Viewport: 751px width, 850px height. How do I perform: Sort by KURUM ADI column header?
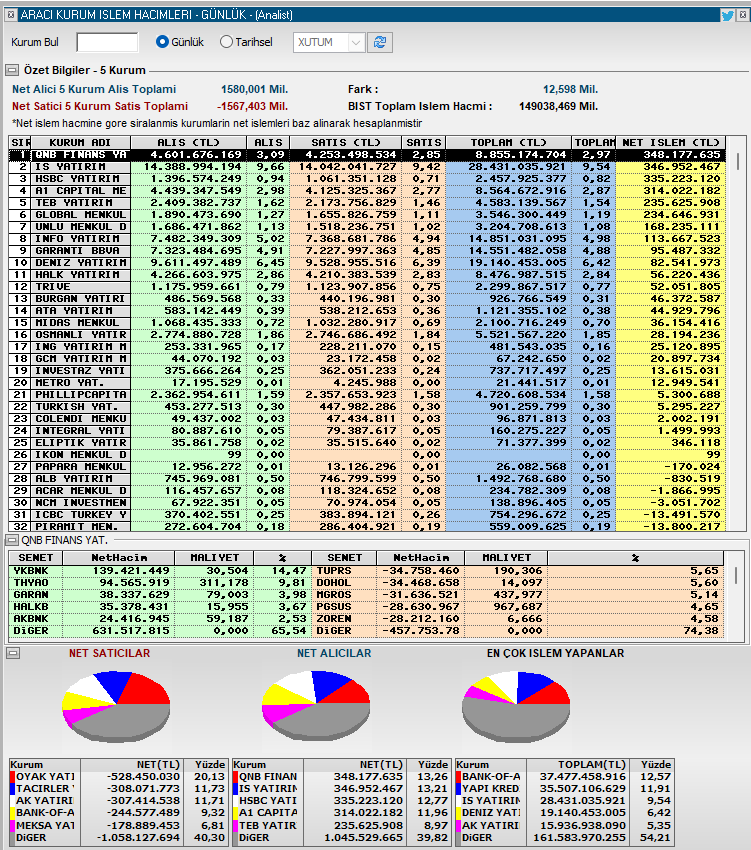click(x=80, y=143)
